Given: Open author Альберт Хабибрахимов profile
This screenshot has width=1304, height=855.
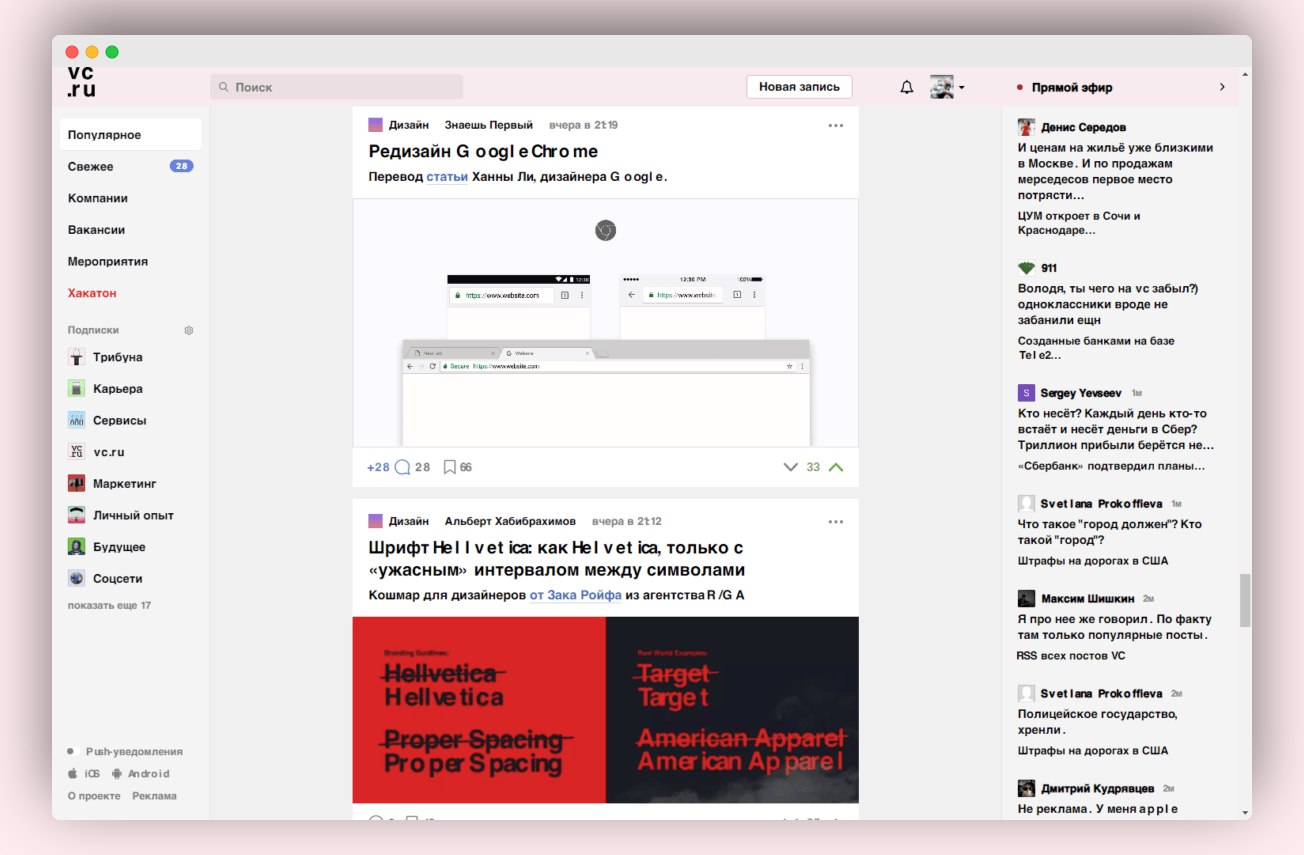Looking at the screenshot, I should click(510, 521).
